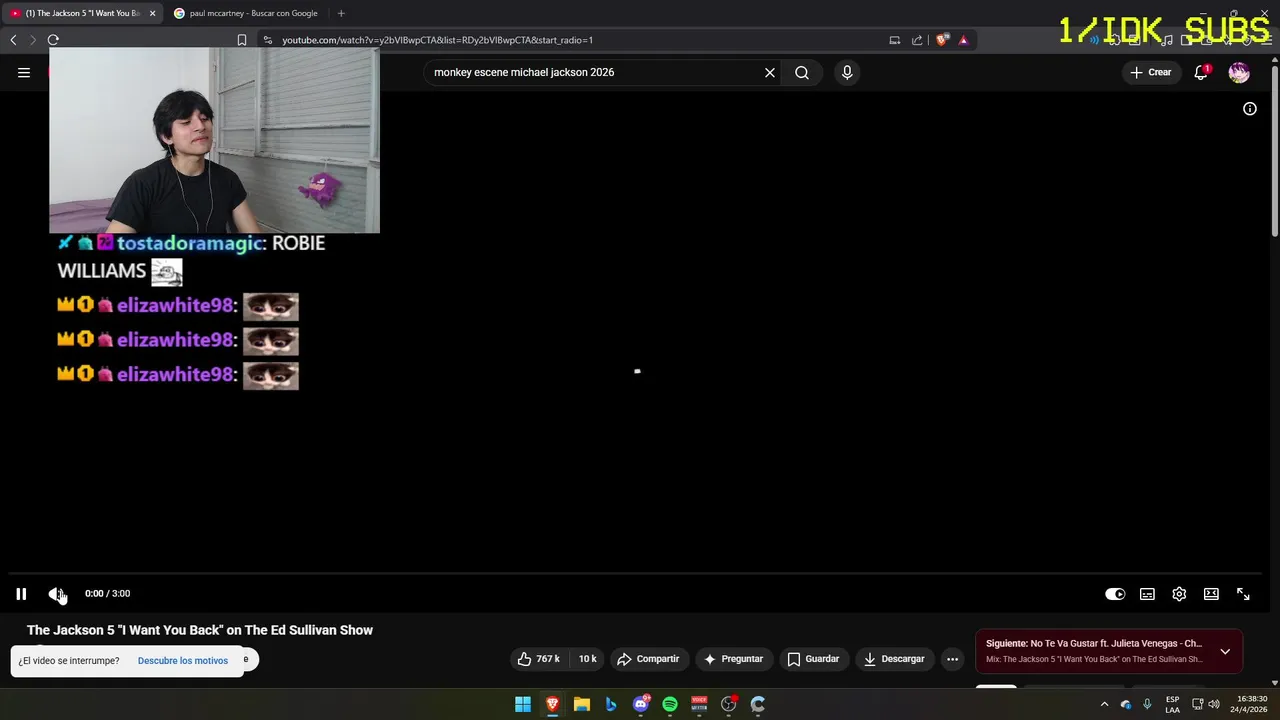
Task: Open YouTube notifications bell
Action: pyautogui.click(x=1201, y=72)
